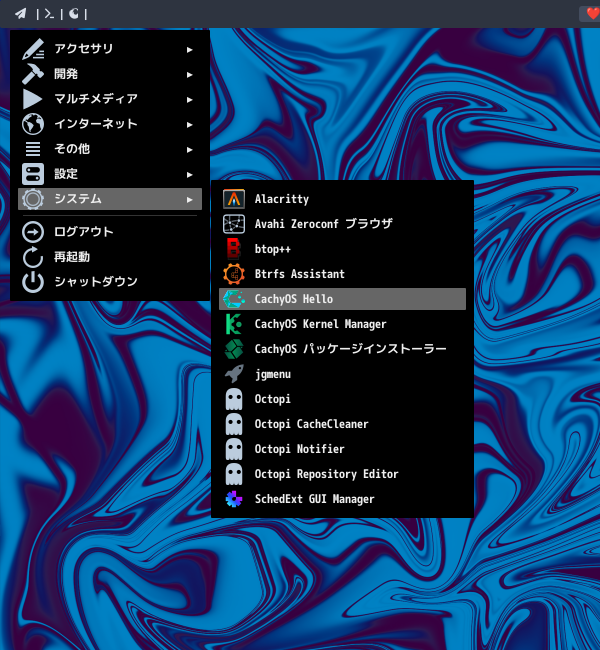Click the arrow-circle logout icon
The width and height of the screenshot is (600, 650).
[33, 232]
